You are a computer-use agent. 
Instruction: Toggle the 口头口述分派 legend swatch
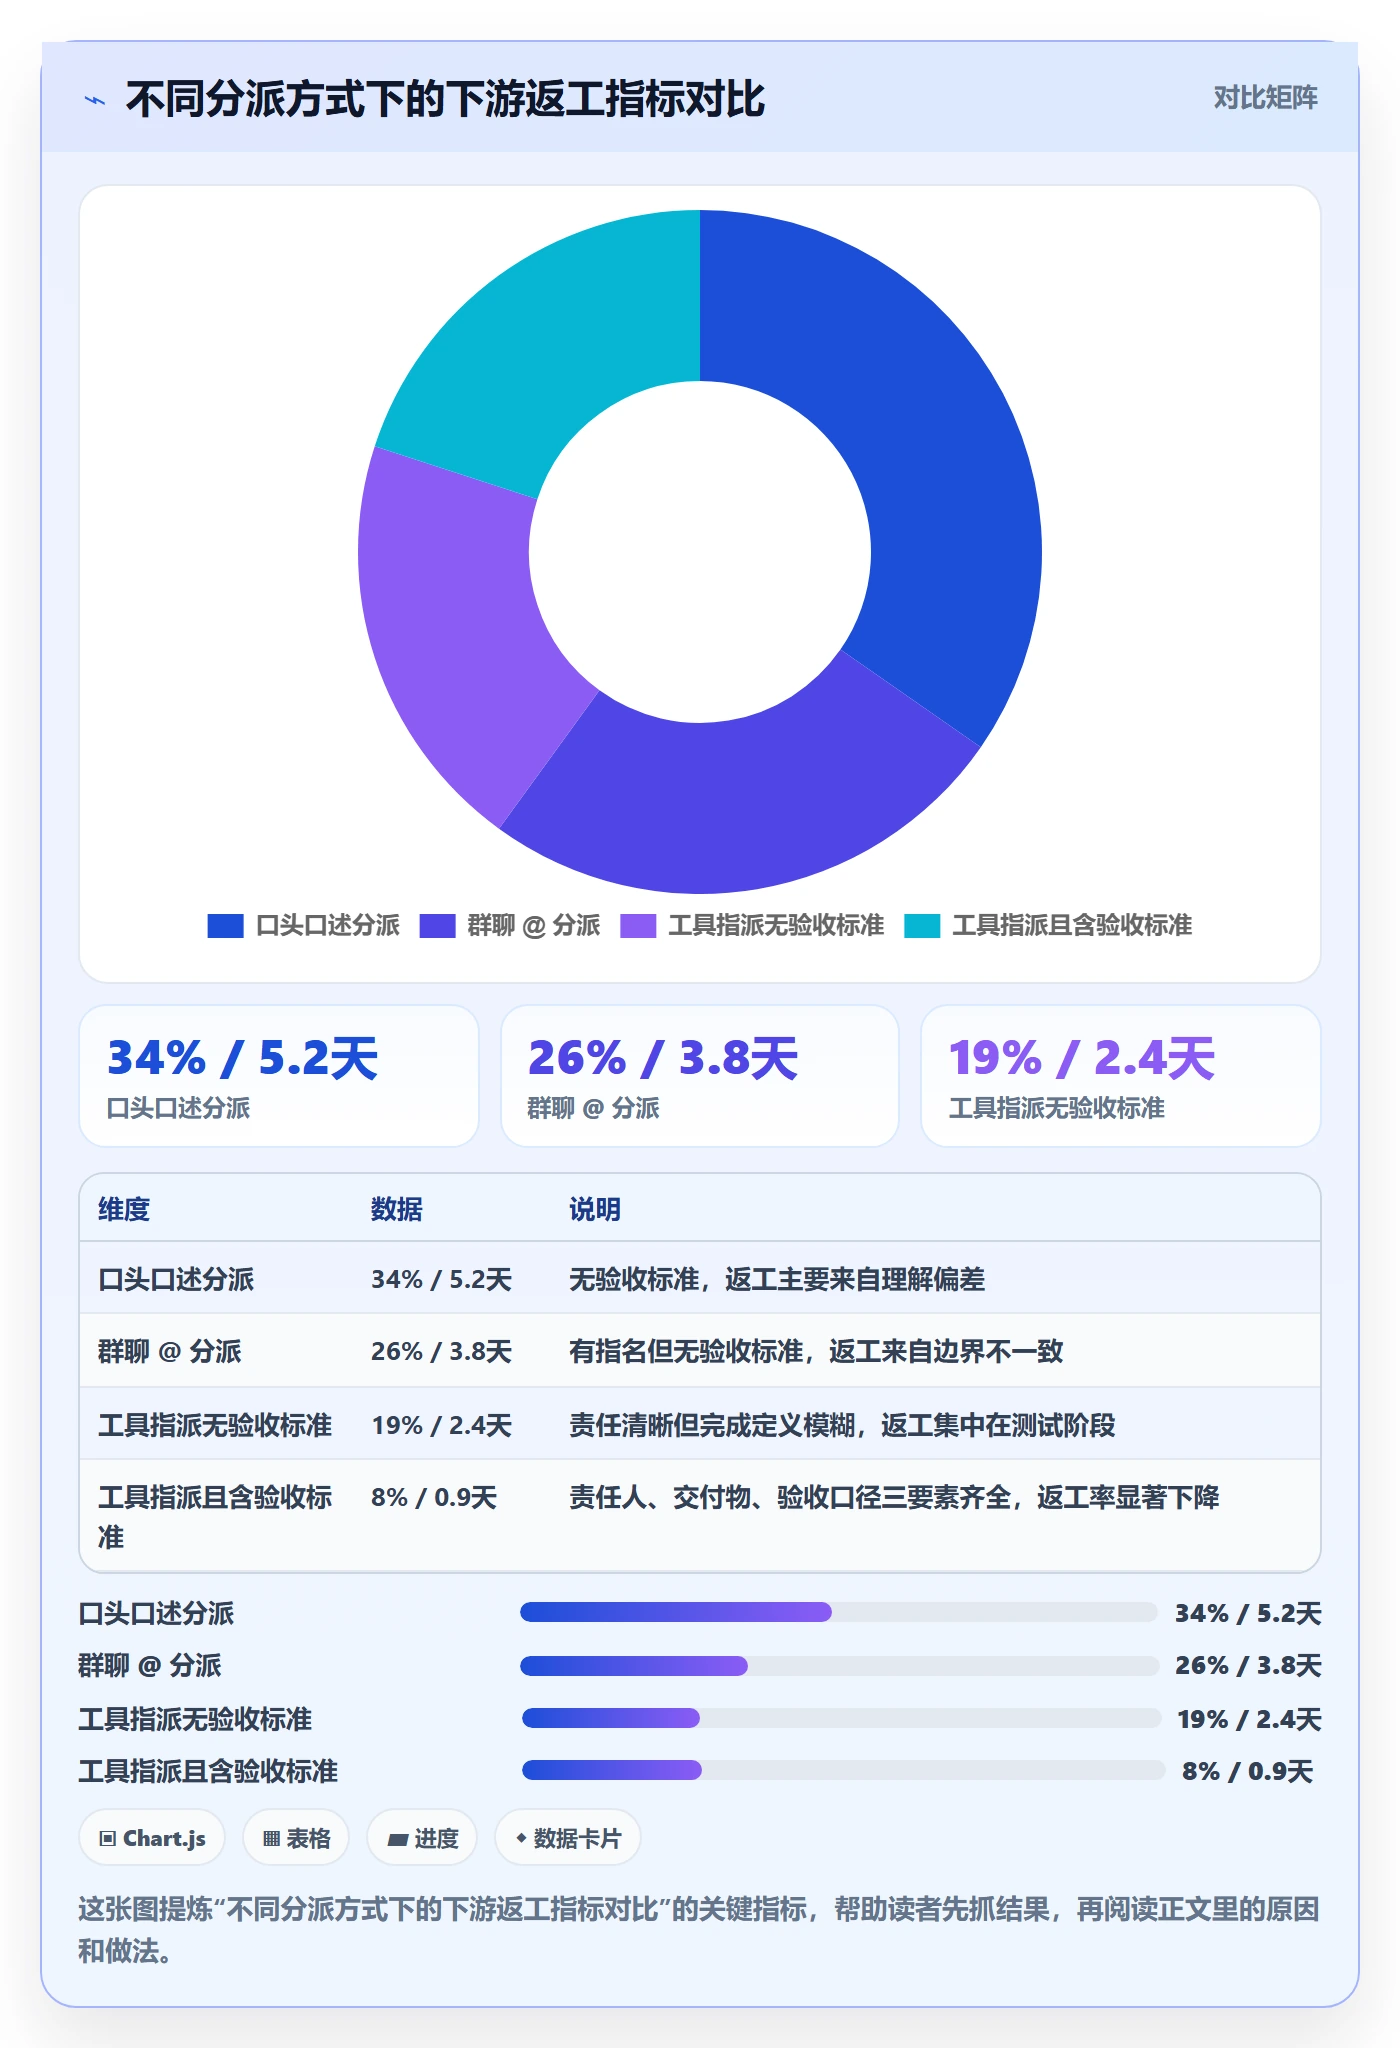click(225, 926)
